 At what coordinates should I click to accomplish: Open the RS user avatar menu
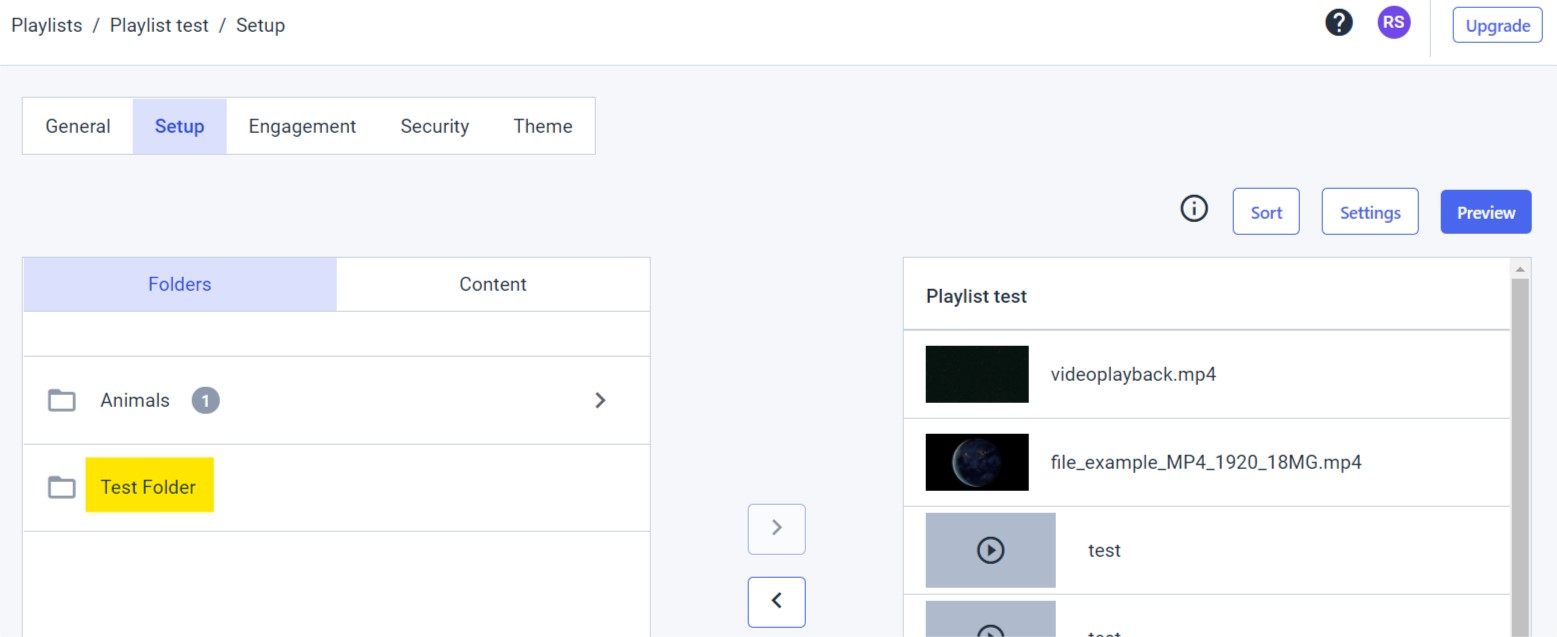click(1394, 23)
